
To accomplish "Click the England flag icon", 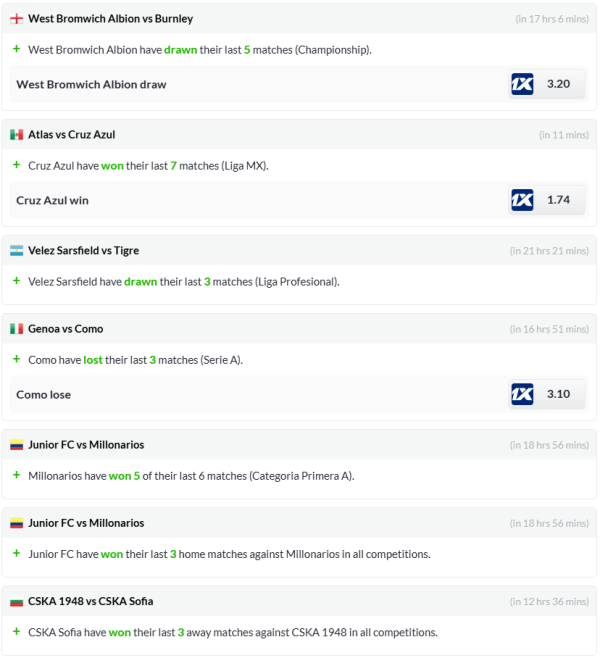I will 16,19.
